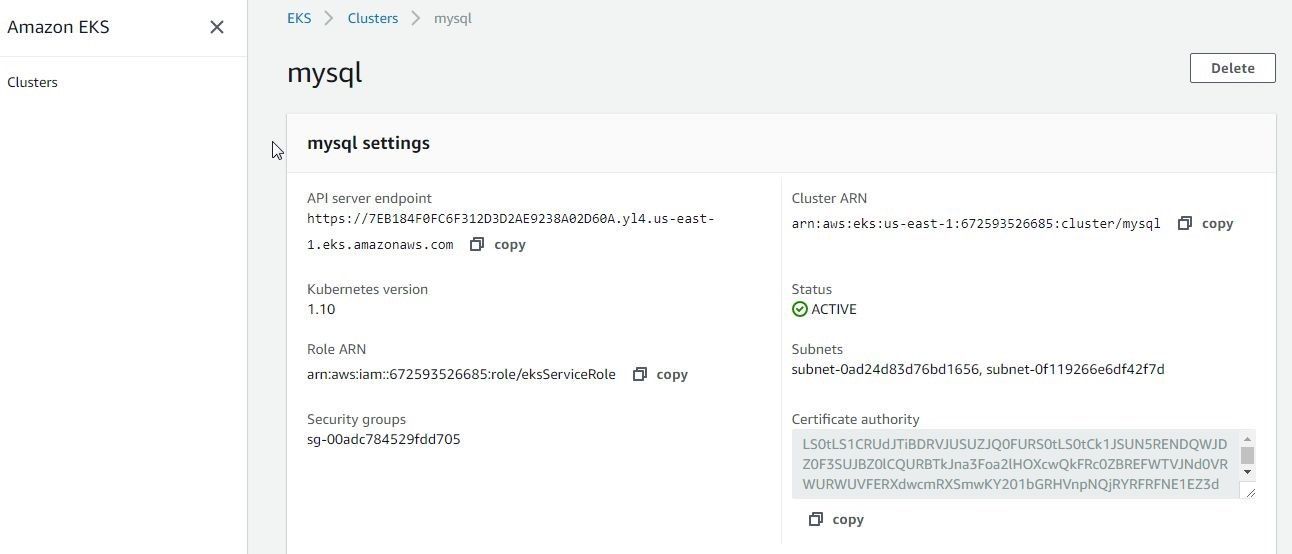Click the mysql breadcrumb item
Screen dimensions: 1292x554
click(x=453, y=18)
